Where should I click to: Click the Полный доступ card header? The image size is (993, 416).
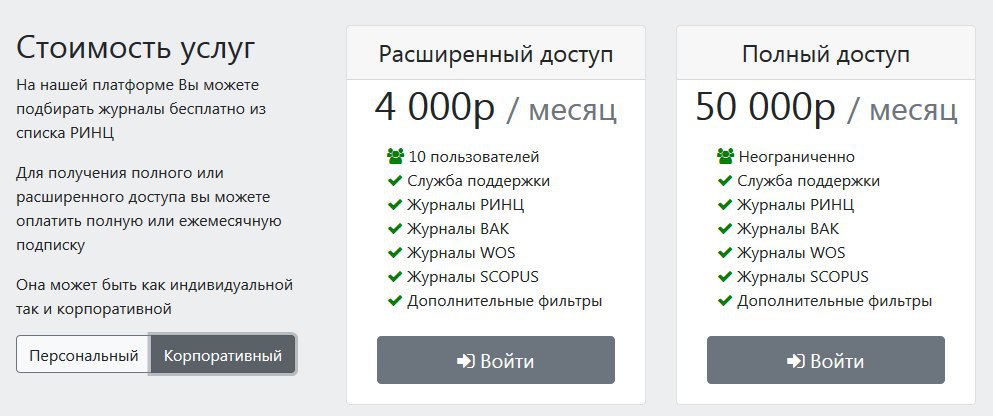tap(825, 54)
